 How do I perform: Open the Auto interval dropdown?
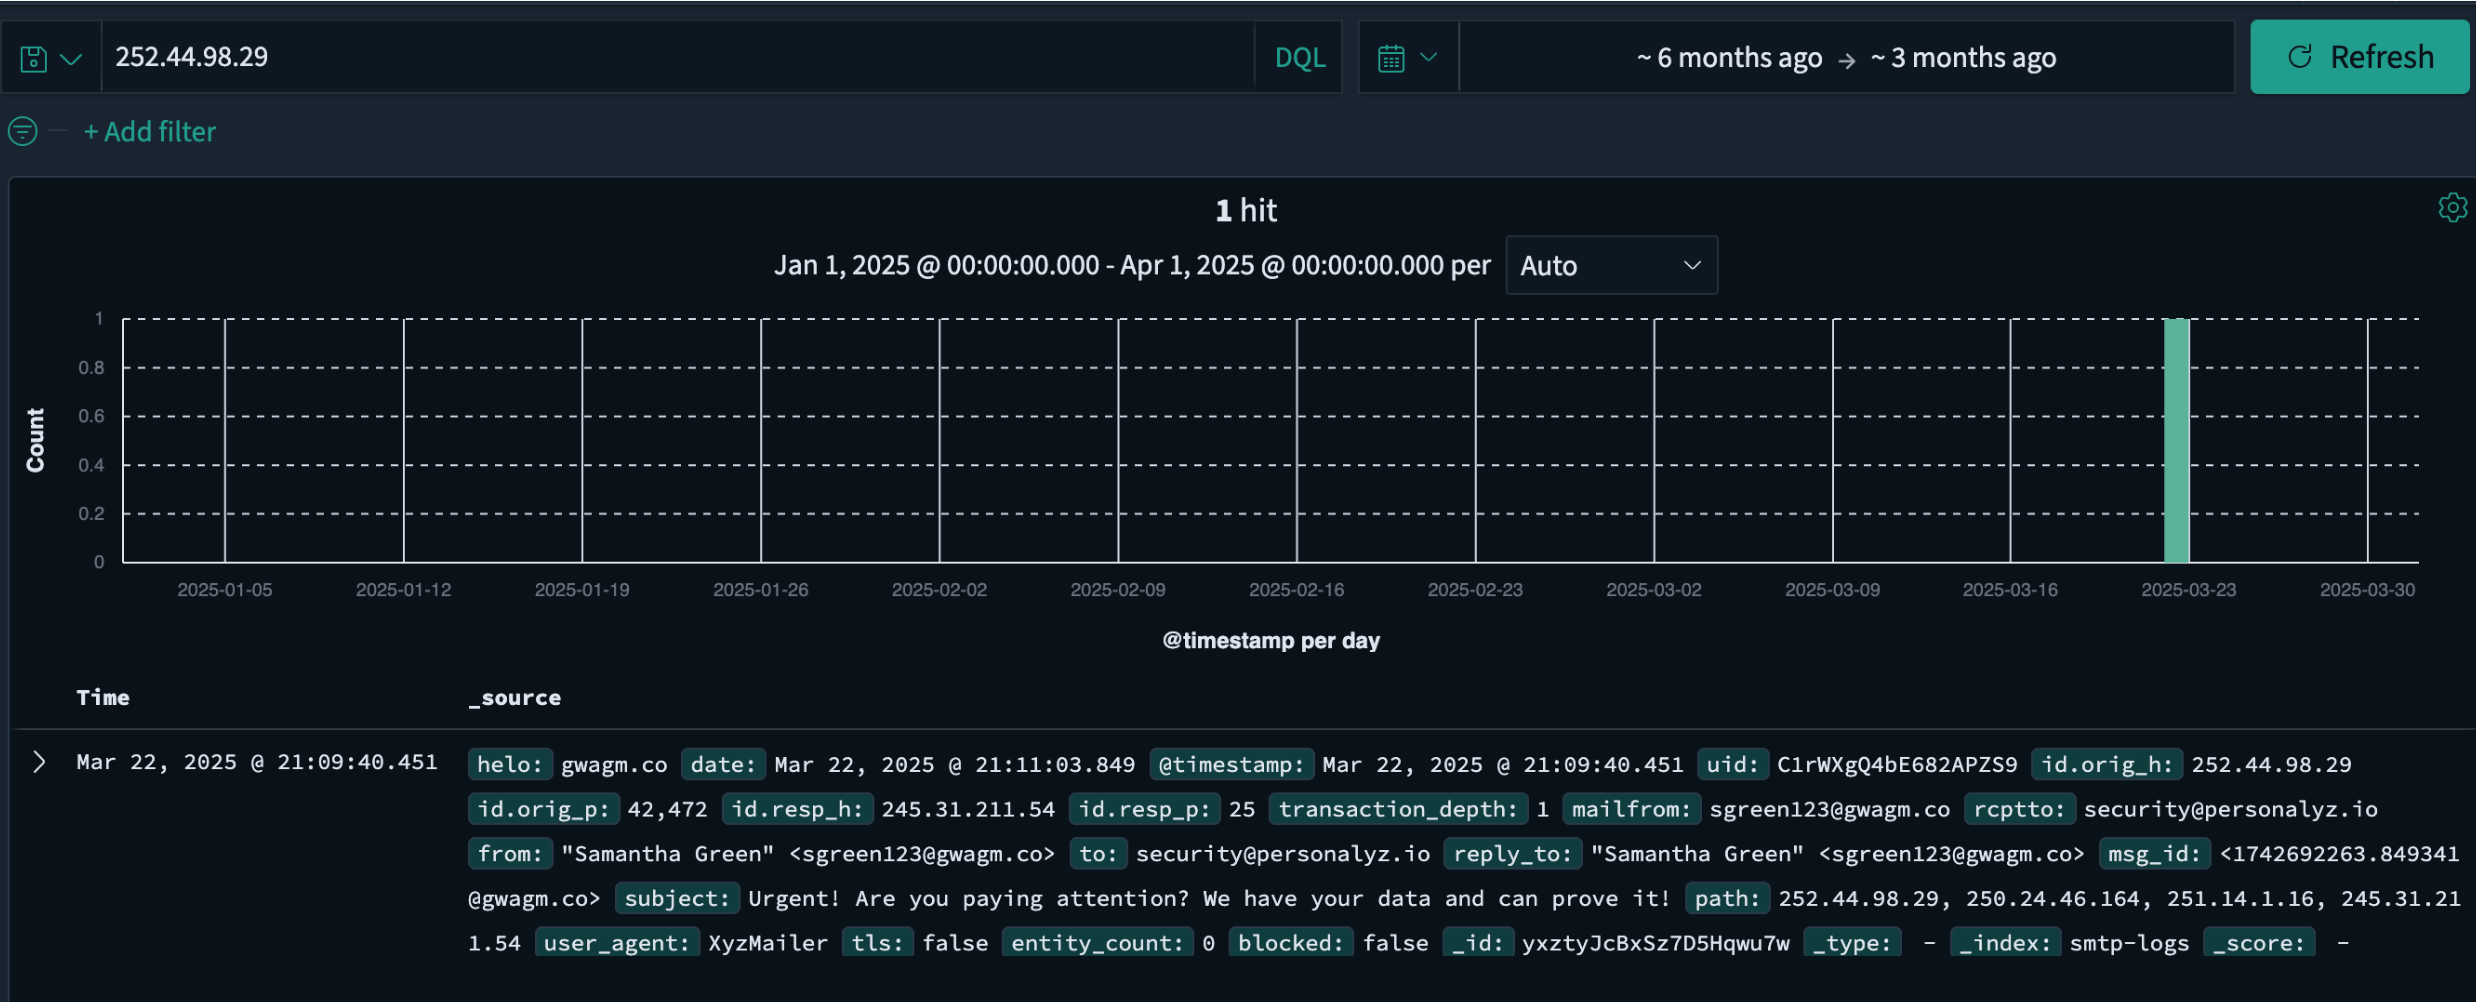1610,265
